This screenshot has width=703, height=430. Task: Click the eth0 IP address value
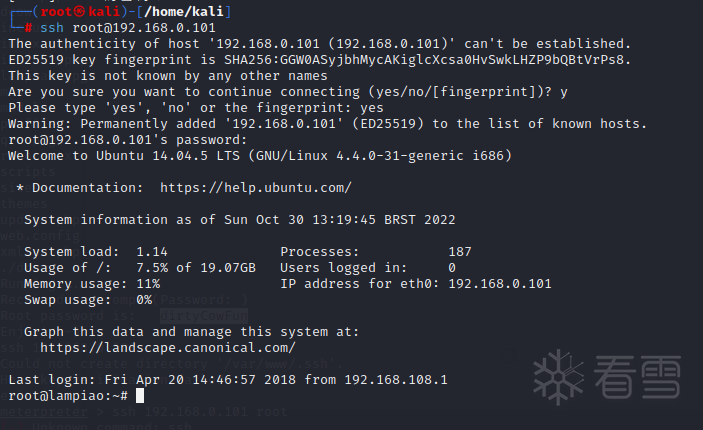click(500, 283)
